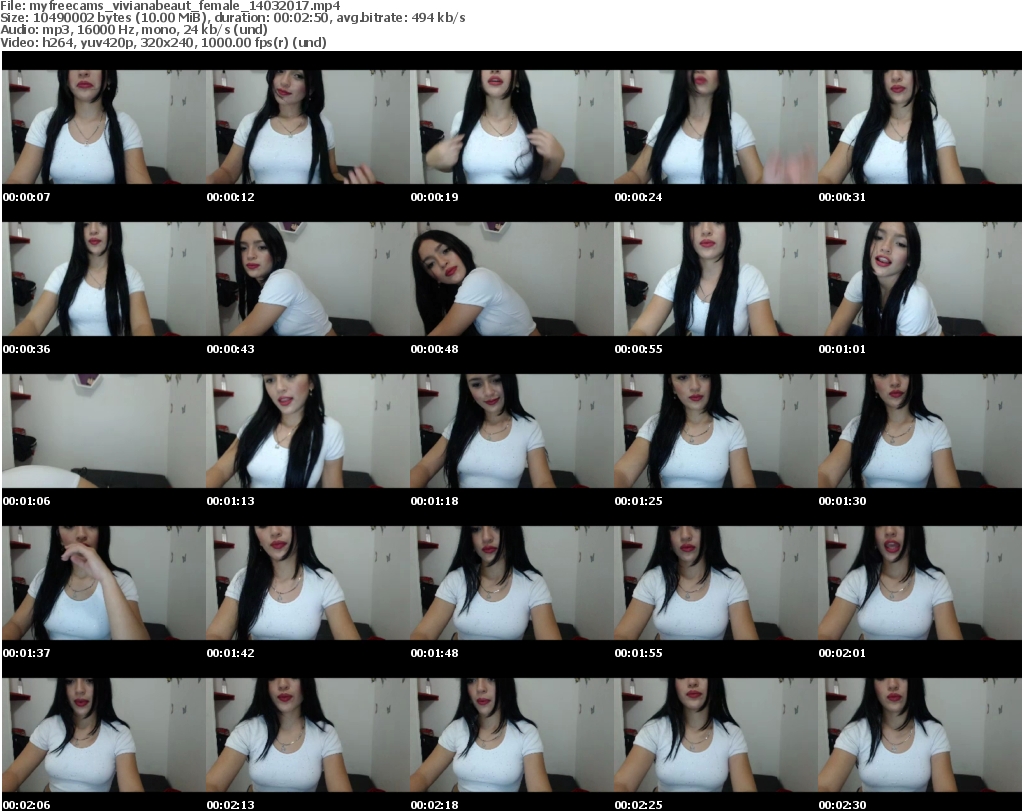1024x811 pixels.
Task: Pick the thumbnail at 00:01:37
Action: point(104,583)
